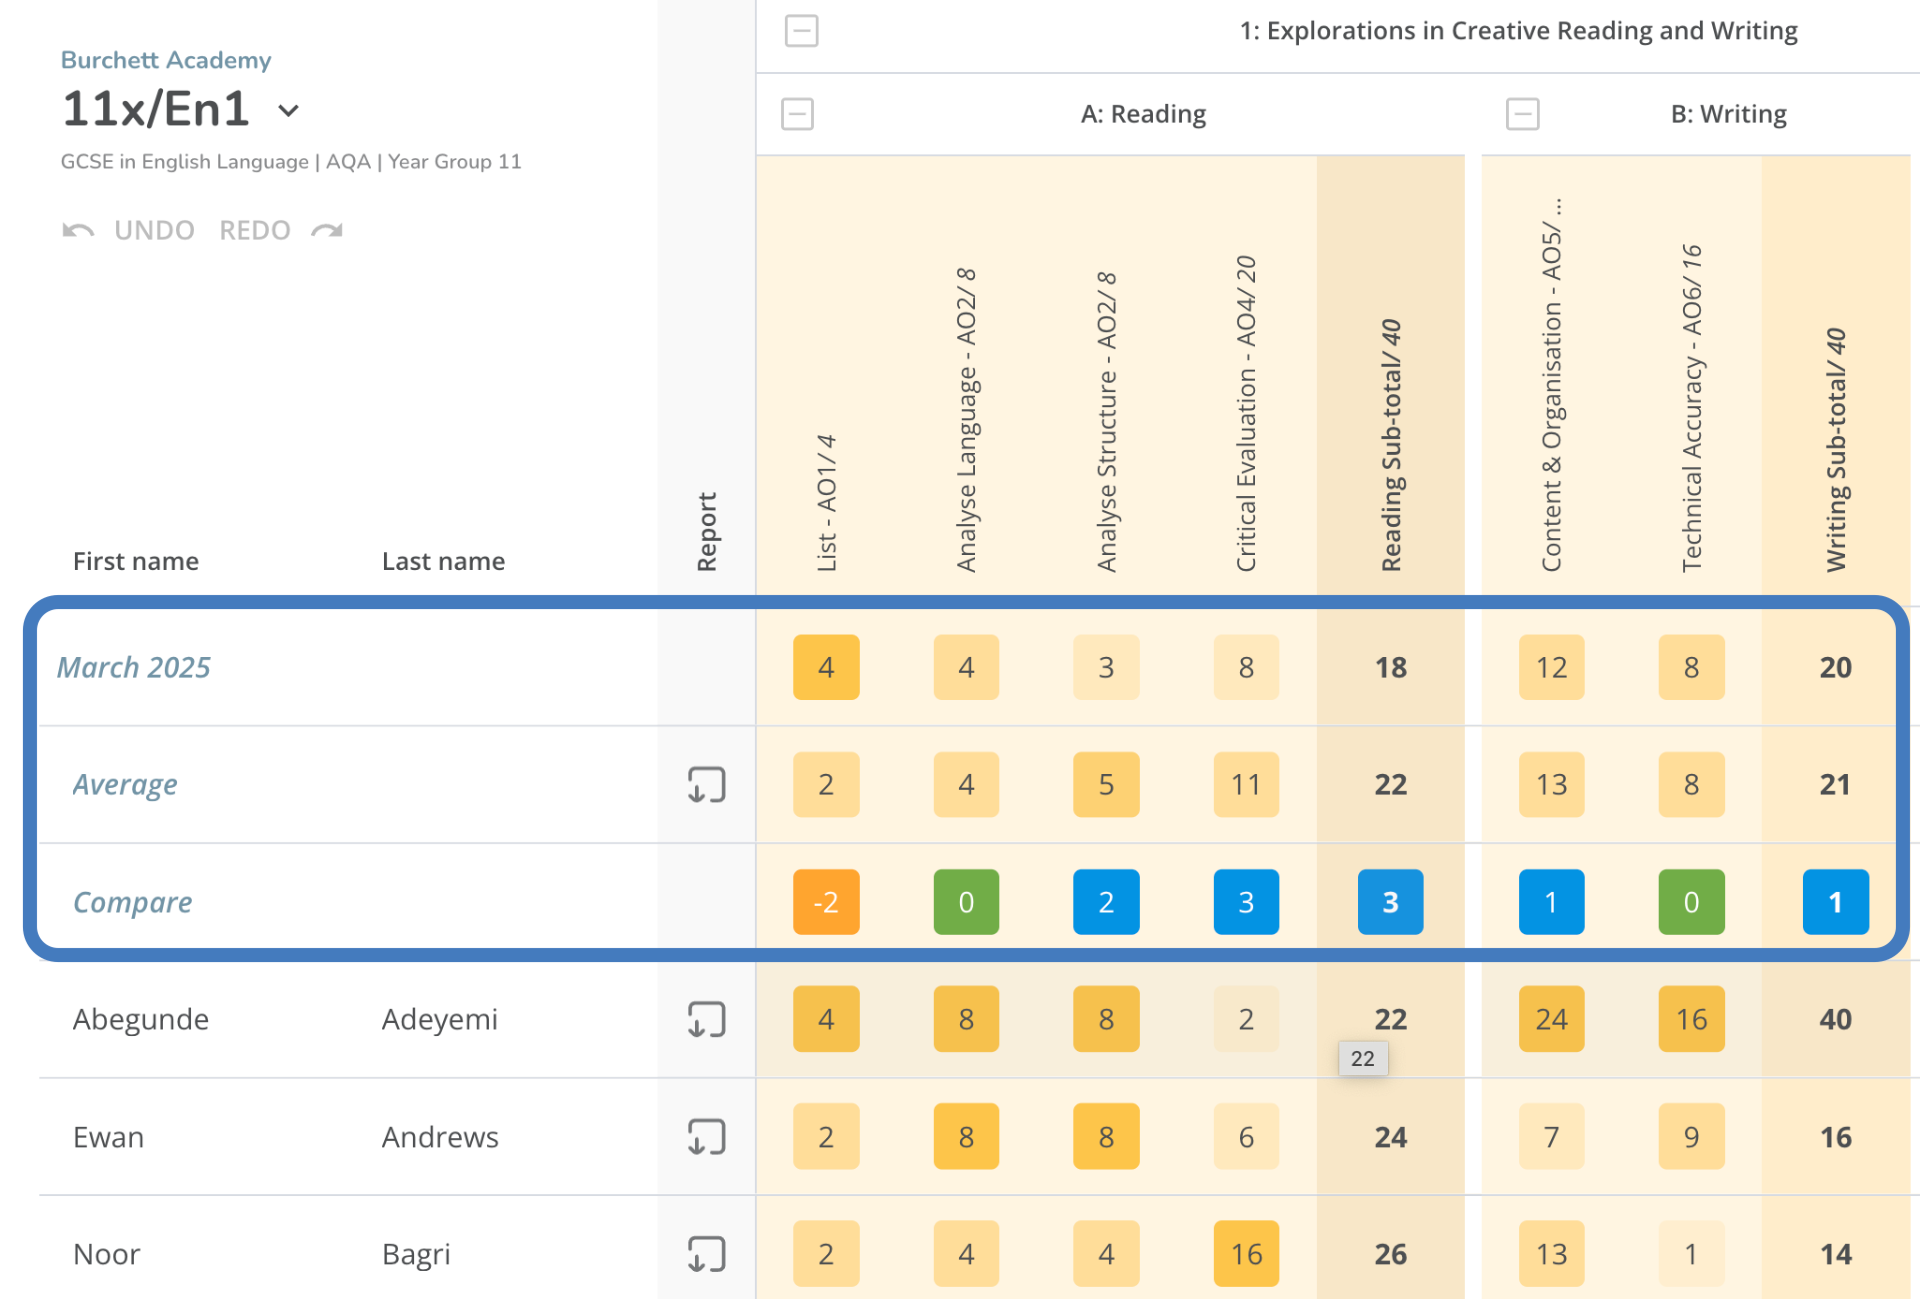Click the green 0 Compare cell under Analyse Language
The image size is (1920, 1299).
coord(966,902)
